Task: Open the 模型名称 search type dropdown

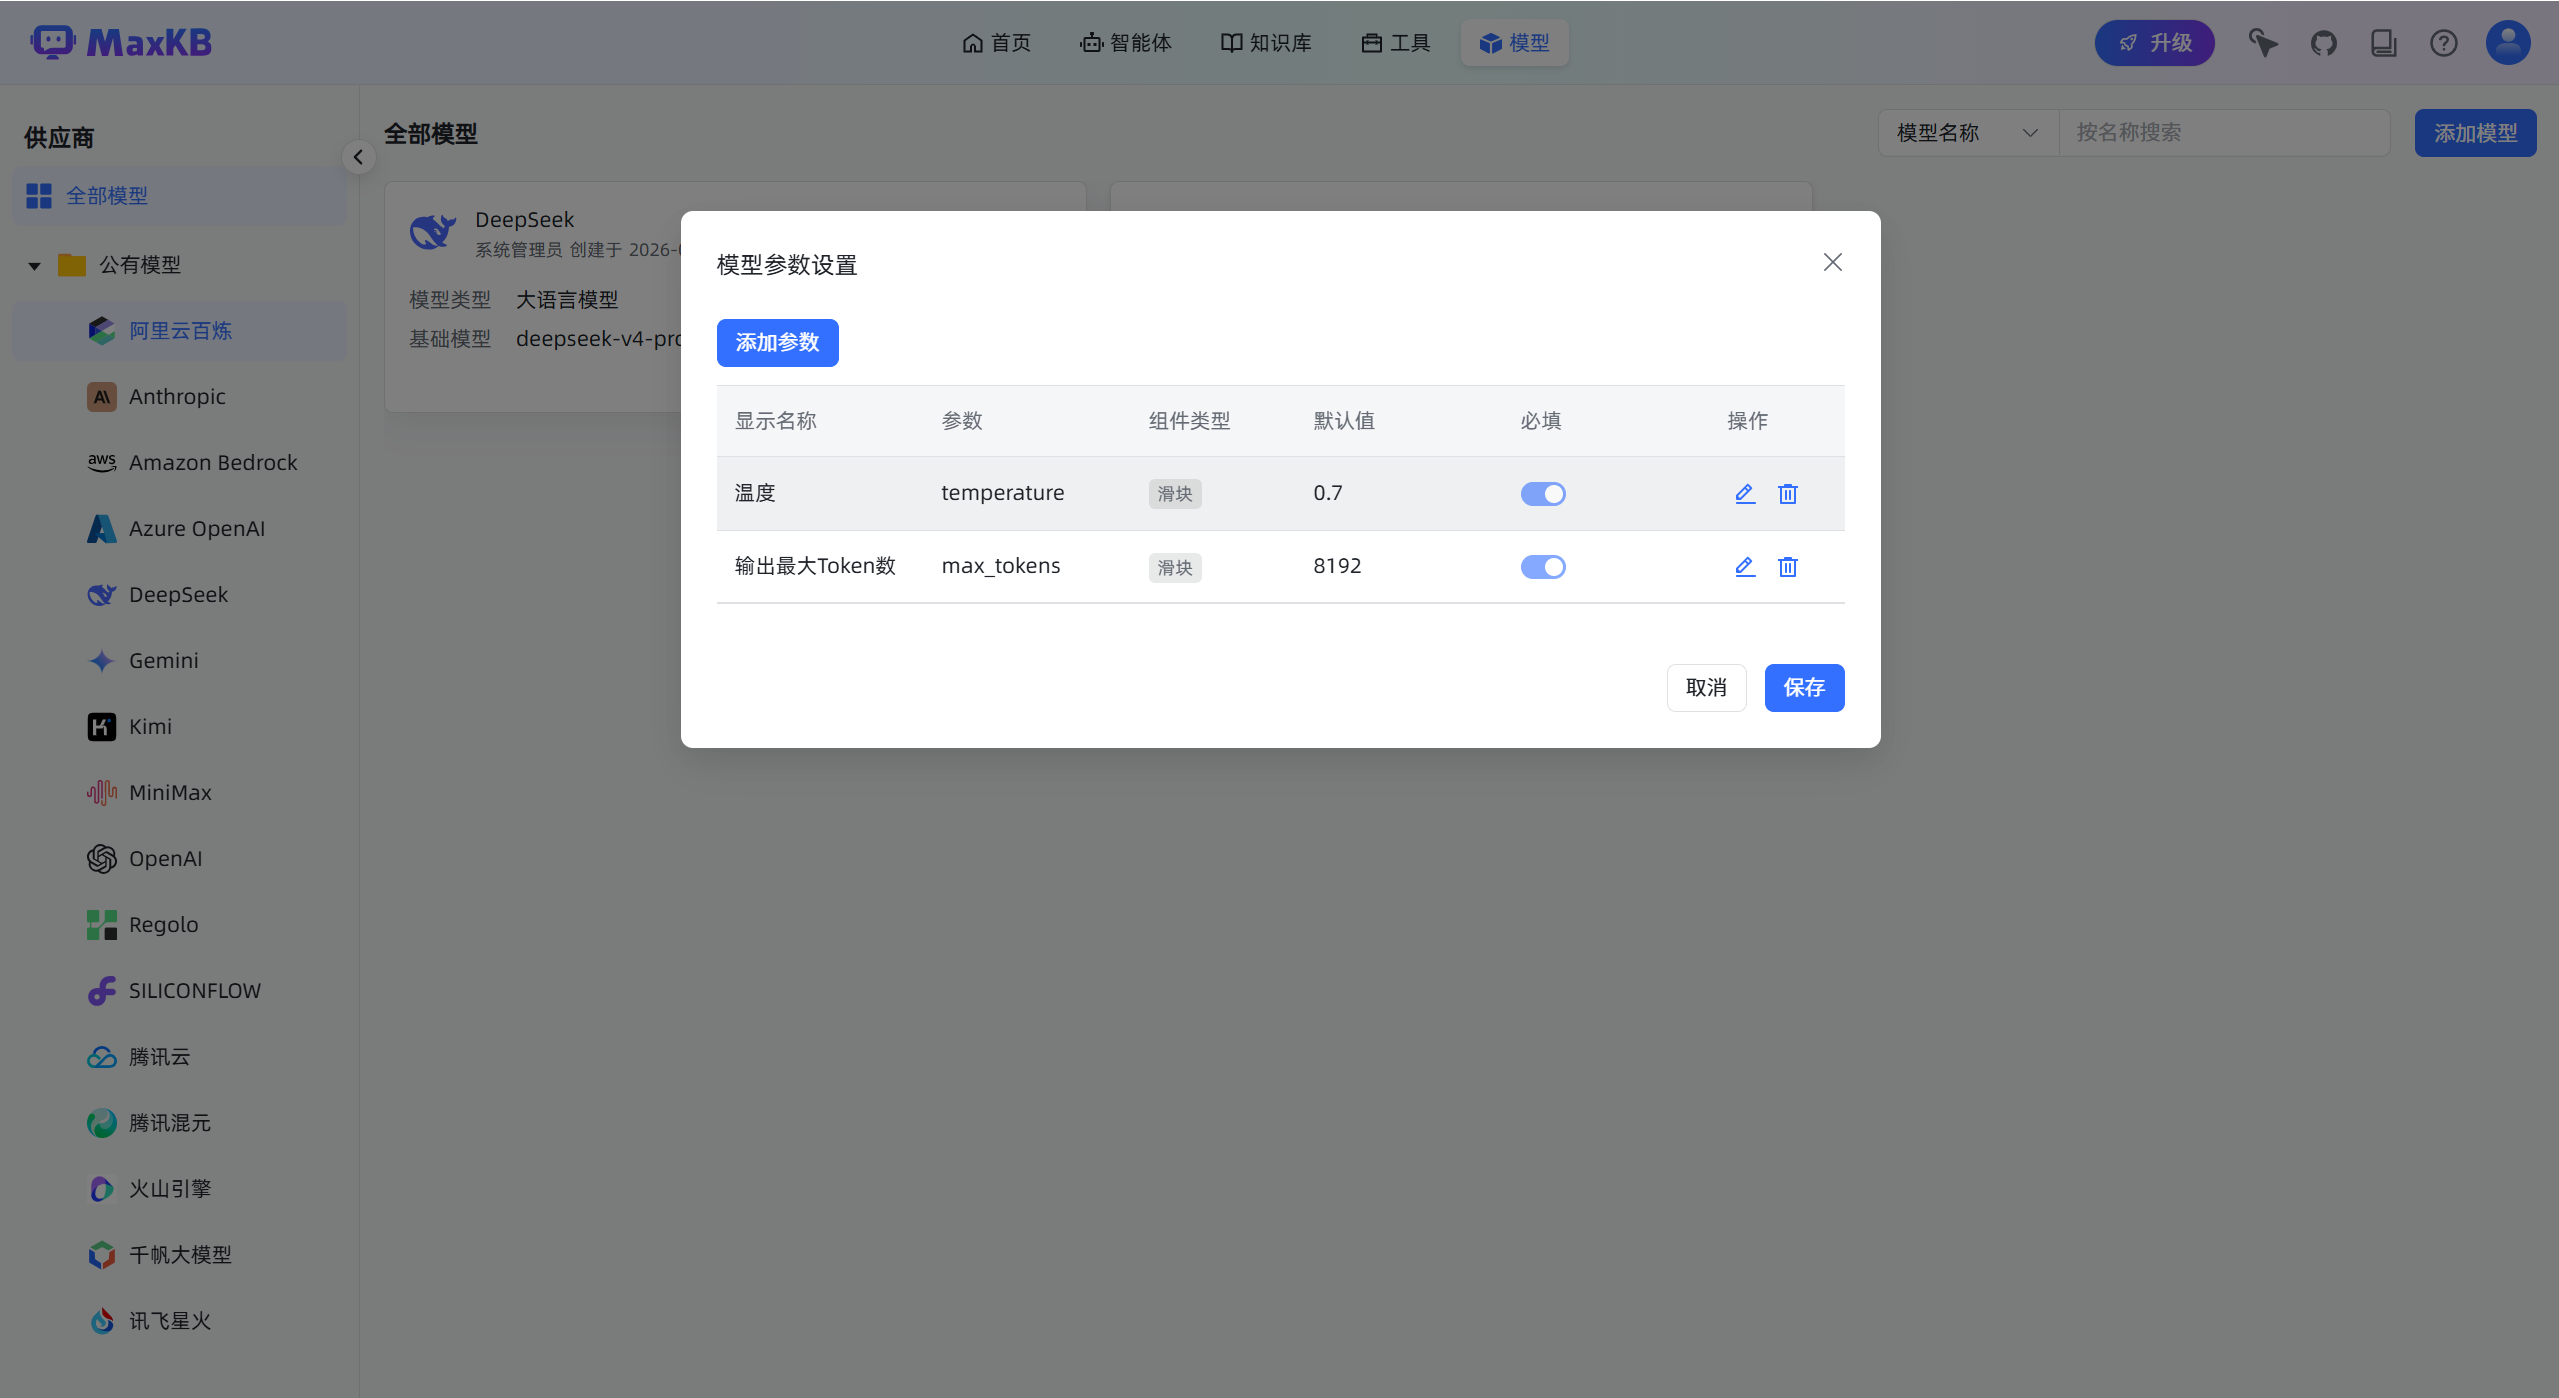Action: [x=1967, y=133]
